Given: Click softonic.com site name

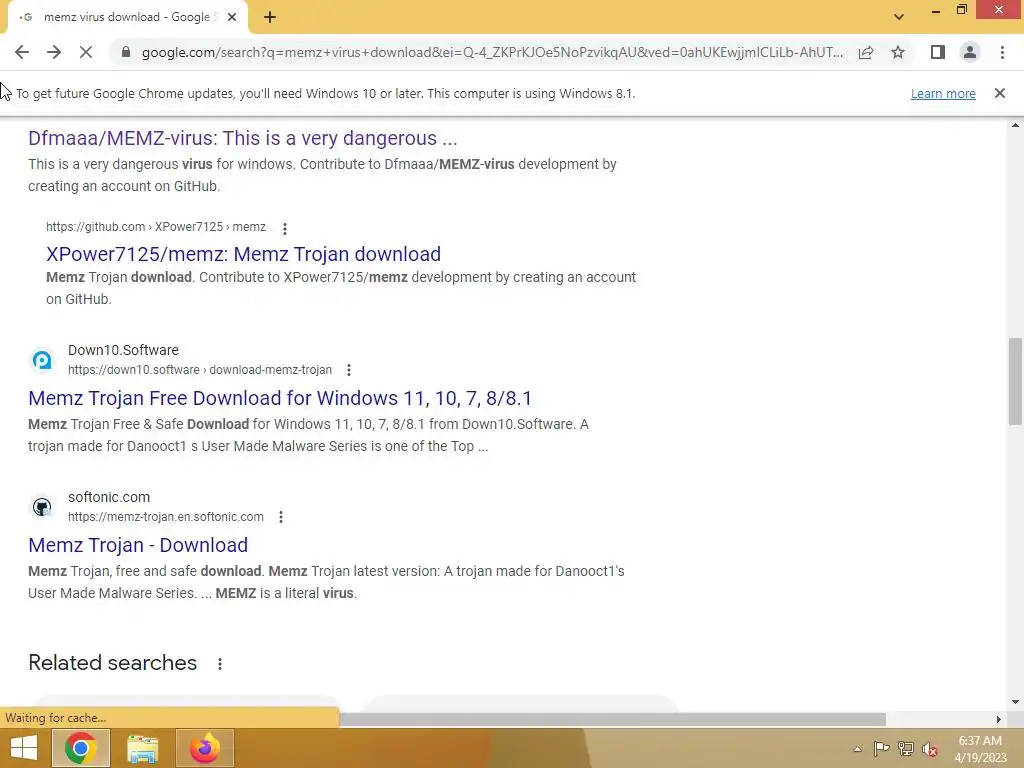Looking at the screenshot, I should [109, 497].
